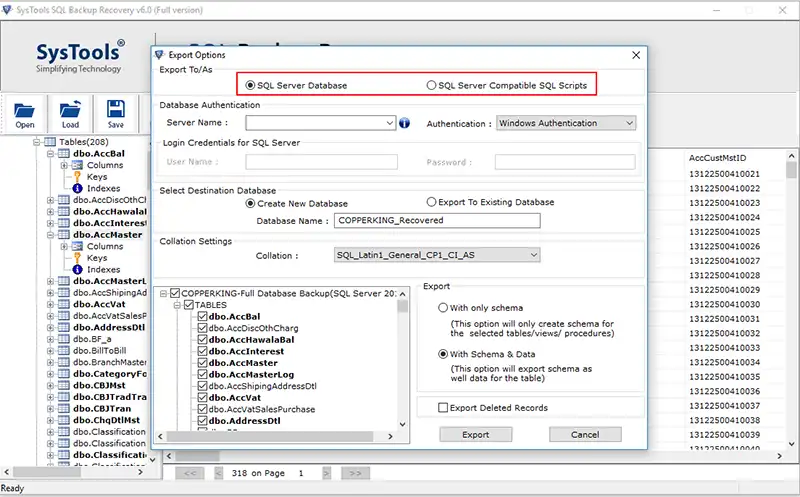The width and height of the screenshot is (800, 497).
Task: Uncheck the TABLES checkbox in export tree
Action: pos(189,305)
